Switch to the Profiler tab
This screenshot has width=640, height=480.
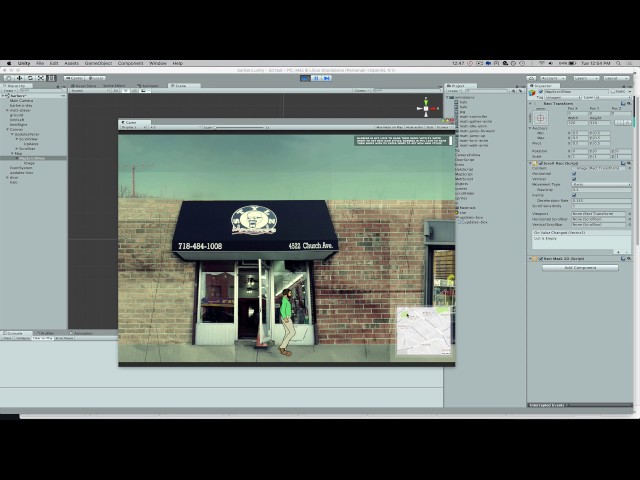pos(47,333)
